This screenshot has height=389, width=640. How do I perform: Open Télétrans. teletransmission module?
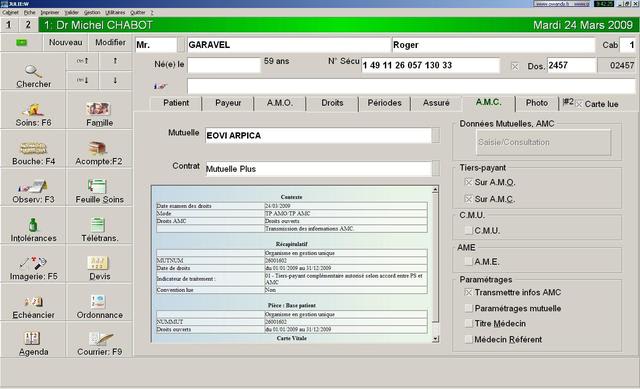pyautogui.click(x=99, y=226)
